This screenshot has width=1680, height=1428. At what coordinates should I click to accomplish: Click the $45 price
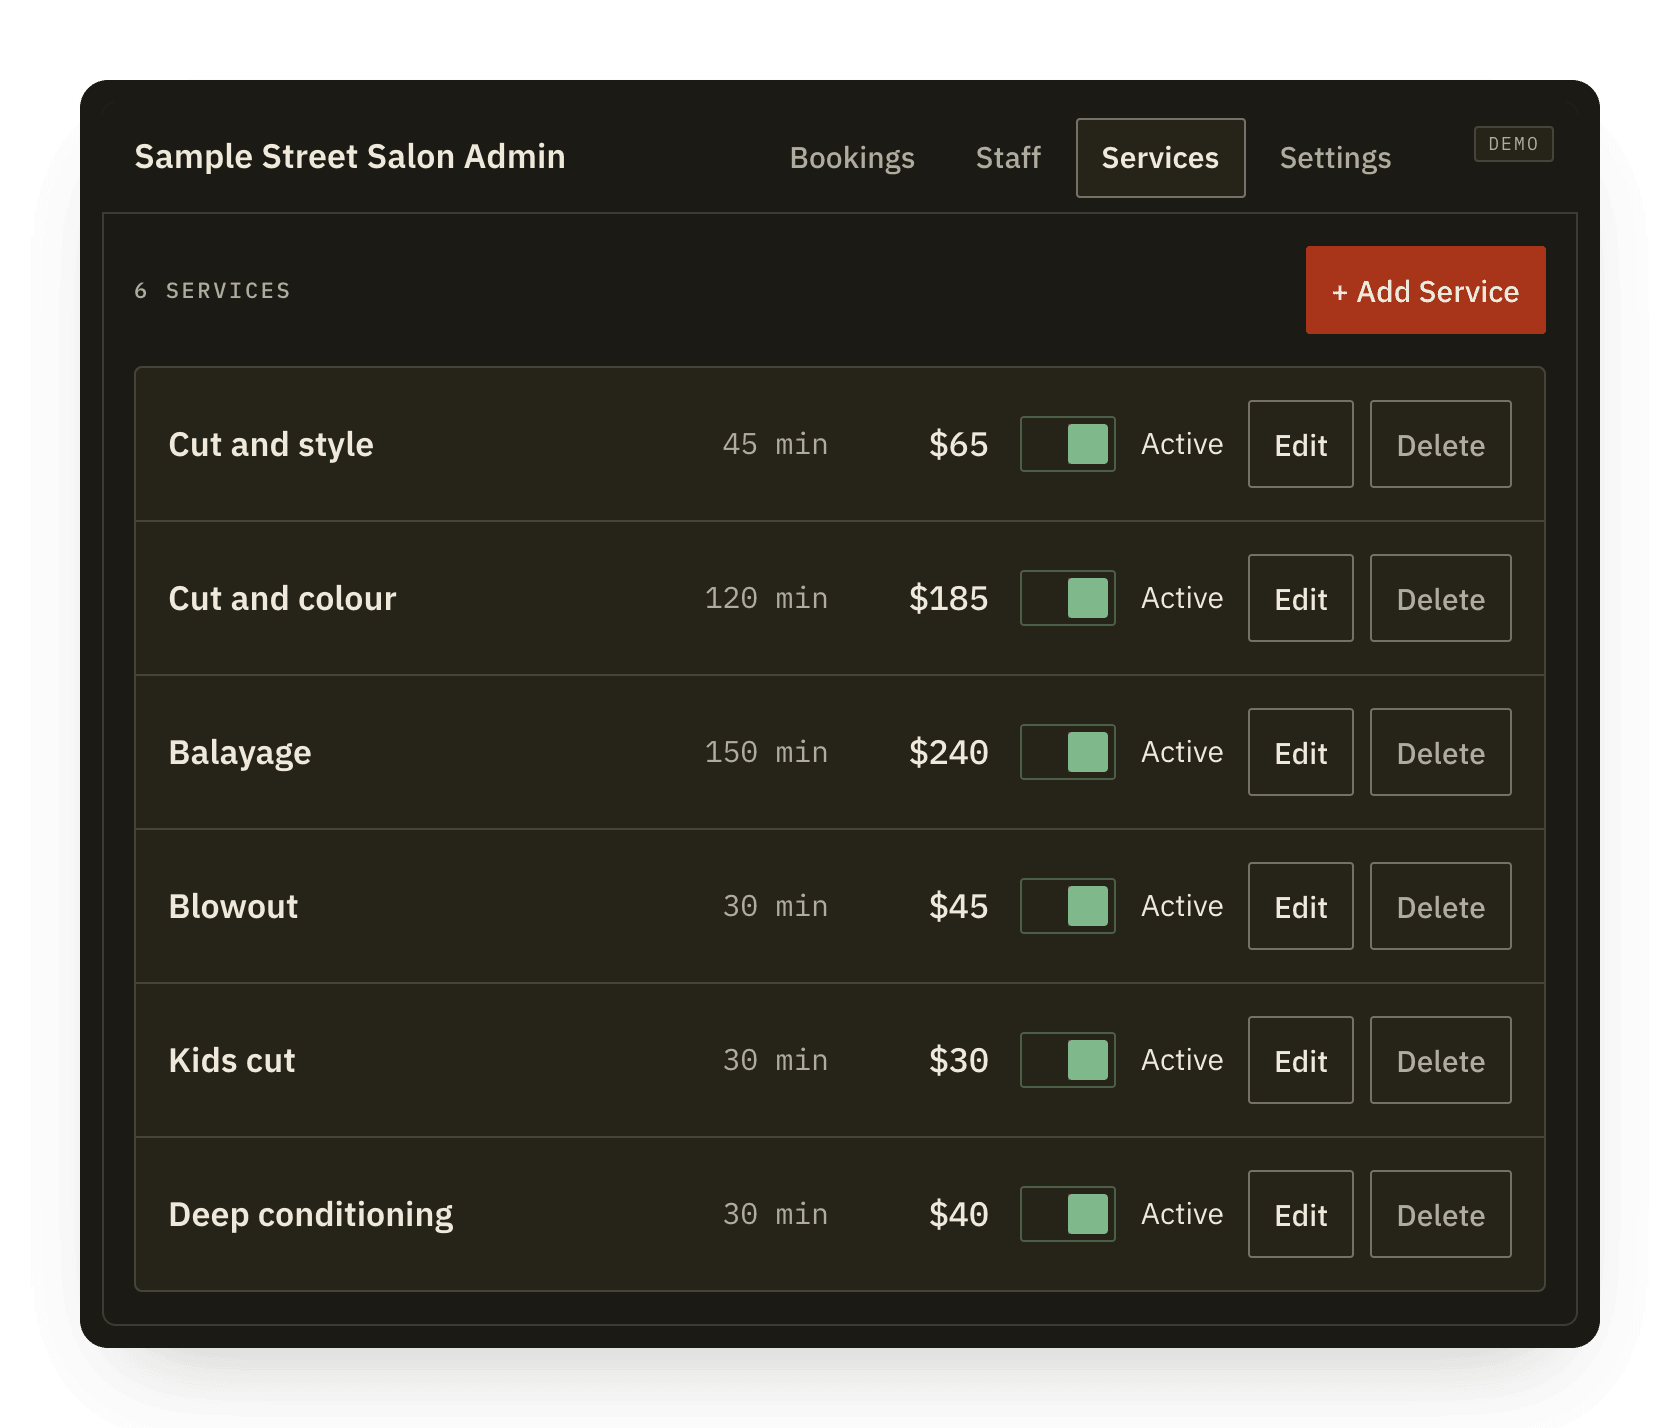click(x=958, y=906)
